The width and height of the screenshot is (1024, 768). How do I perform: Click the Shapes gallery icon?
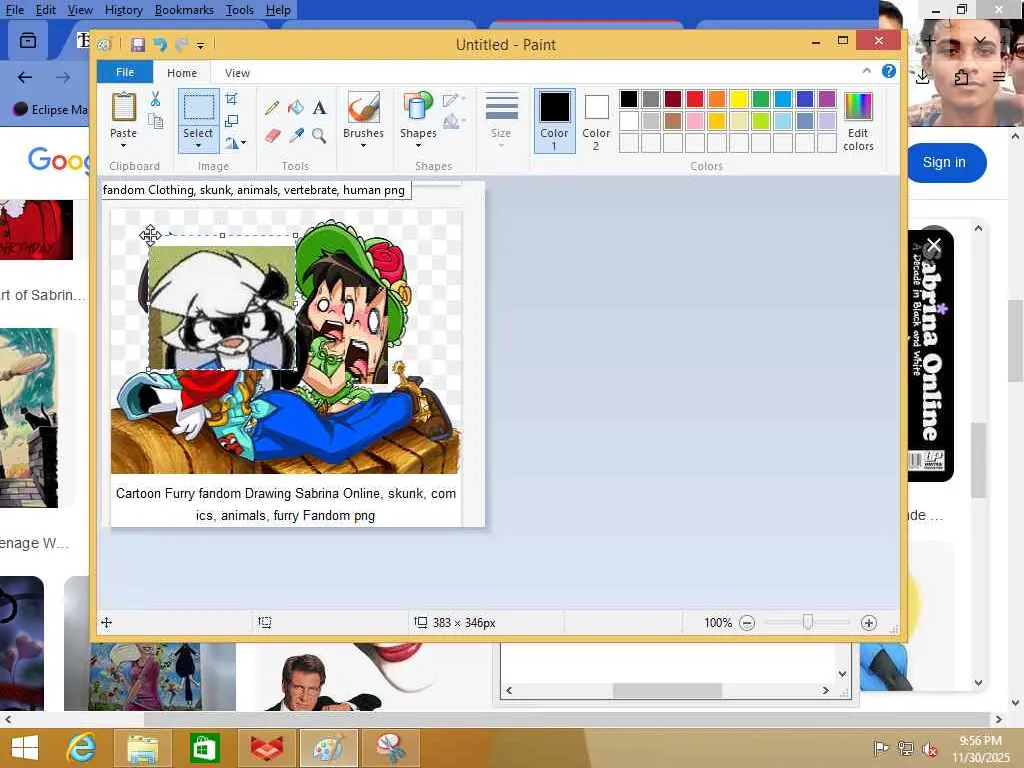(x=418, y=107)
